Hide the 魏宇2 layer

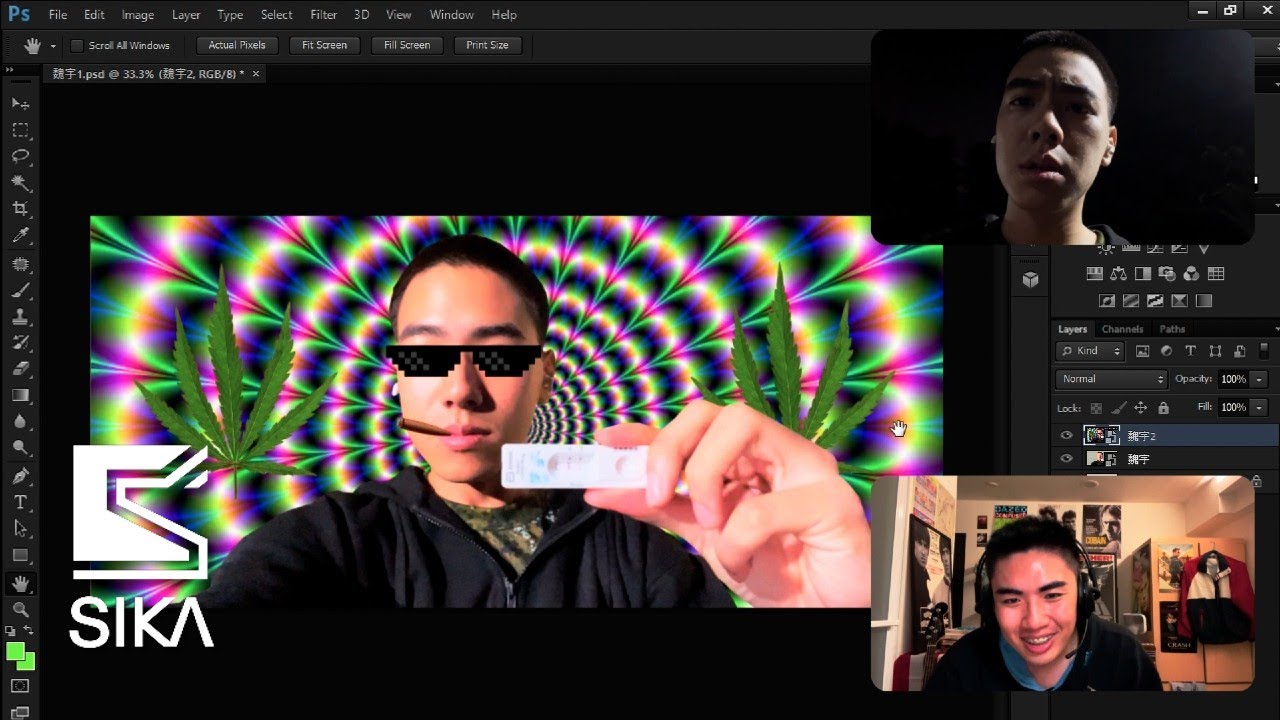(1066, 436)
